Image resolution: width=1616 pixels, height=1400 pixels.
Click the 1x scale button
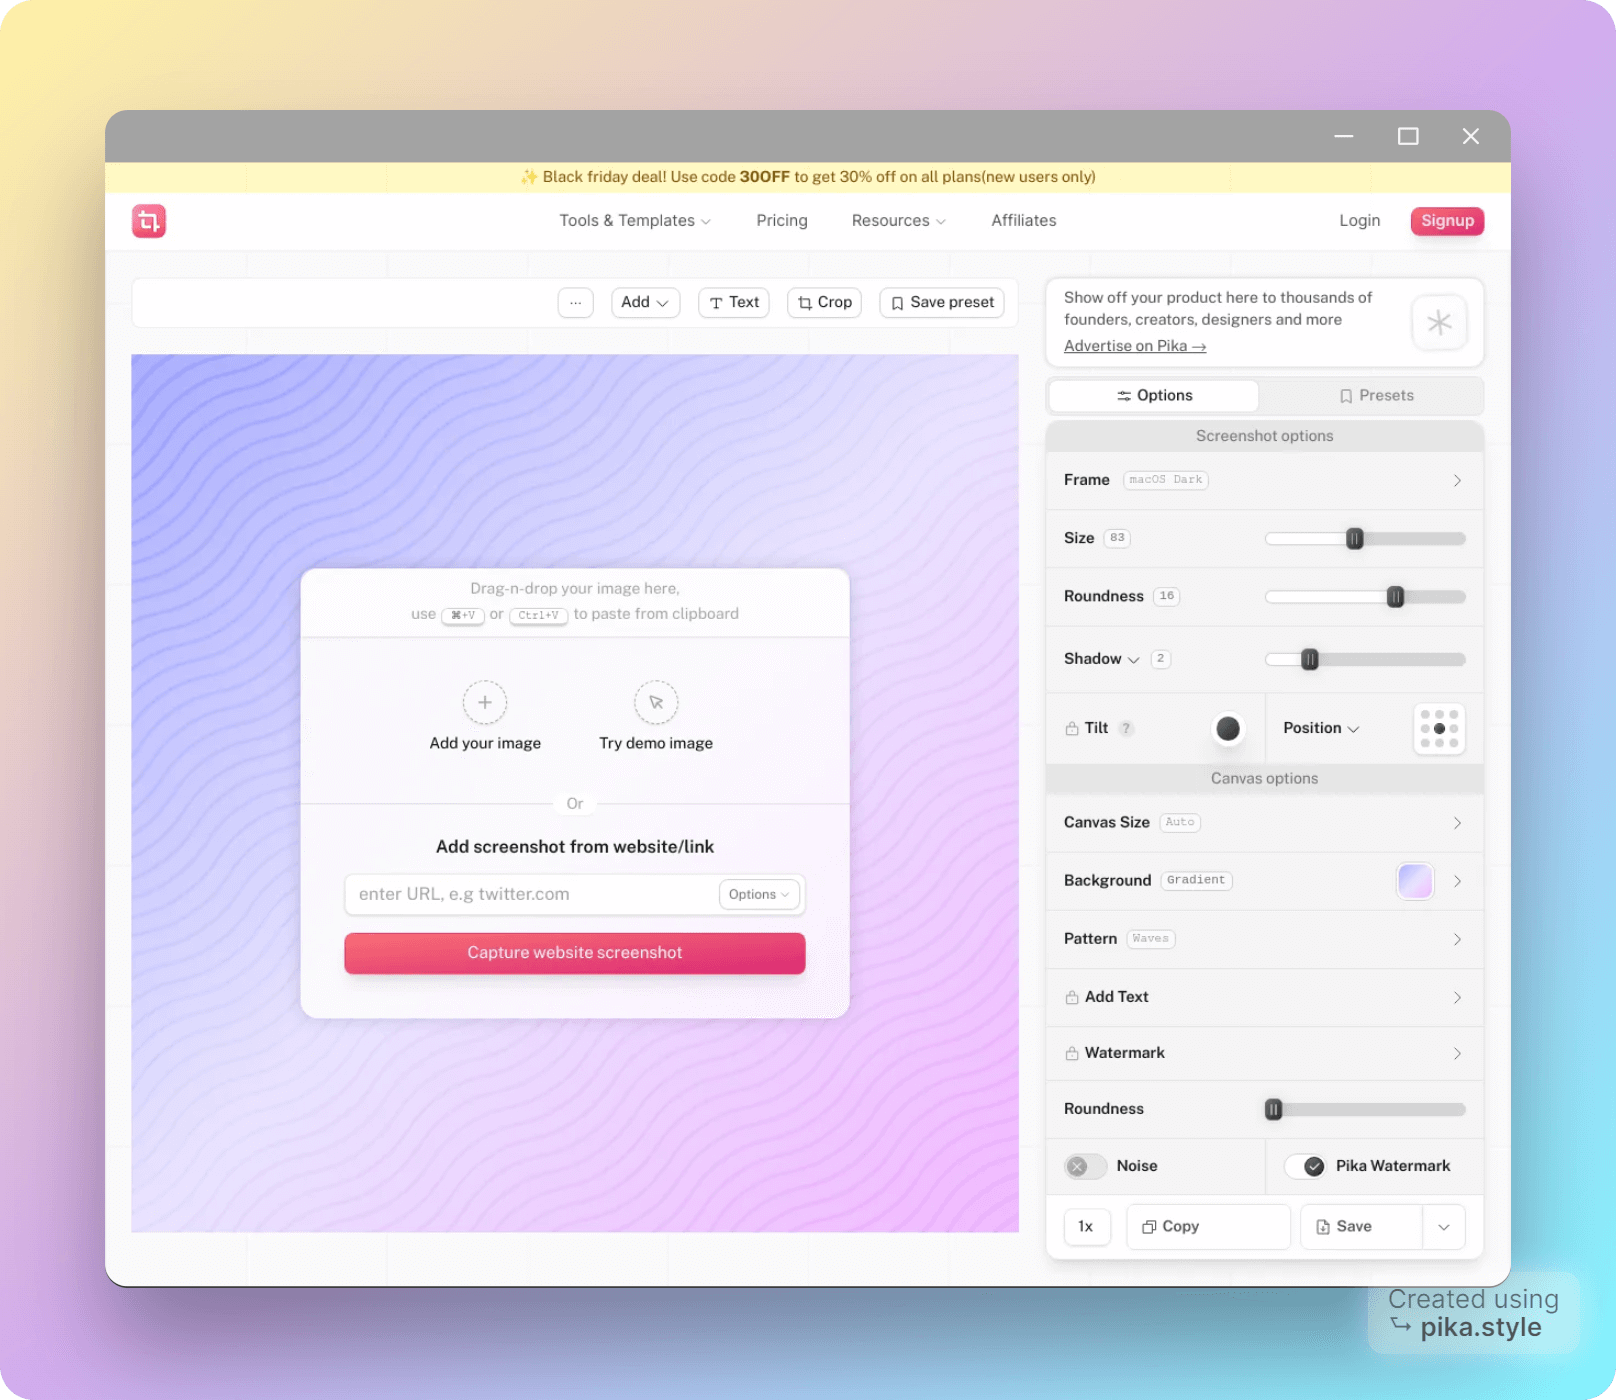click(1087, 1226)
